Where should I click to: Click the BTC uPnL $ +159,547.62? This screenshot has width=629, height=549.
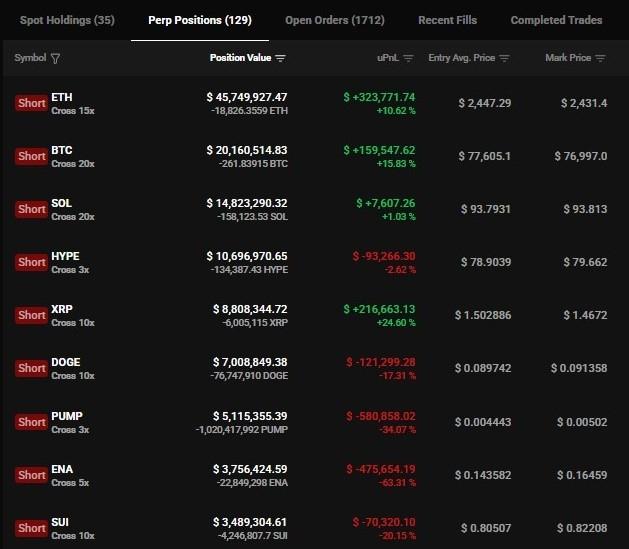pos(379,150)
